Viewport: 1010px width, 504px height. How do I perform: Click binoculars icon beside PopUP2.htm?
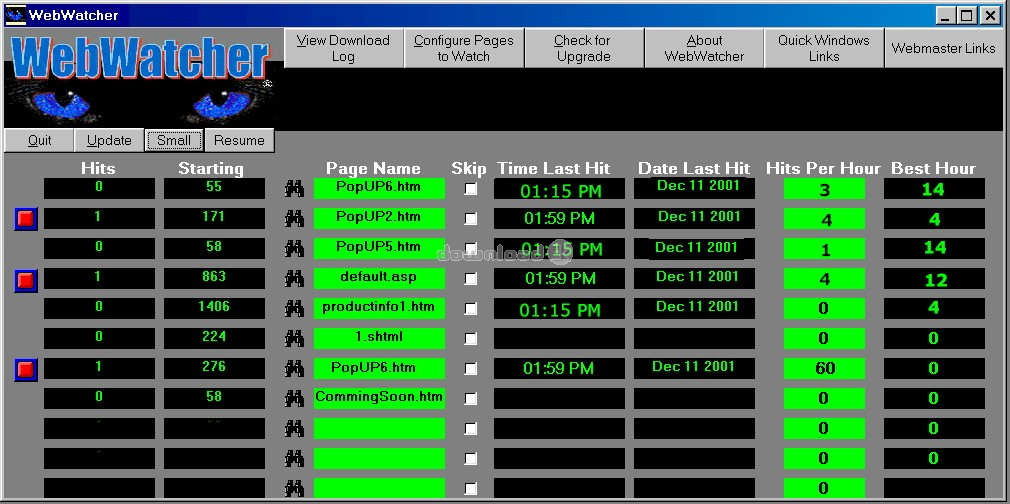(294, 218)
